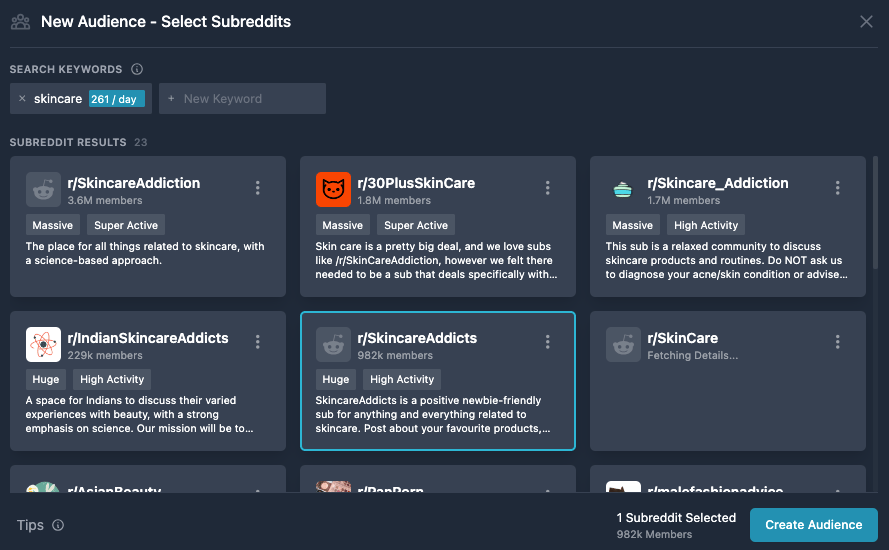Click Huge tag on r/IndianSkincareAddicts
This screenshot has width=889, height=550.
[46, 379]
